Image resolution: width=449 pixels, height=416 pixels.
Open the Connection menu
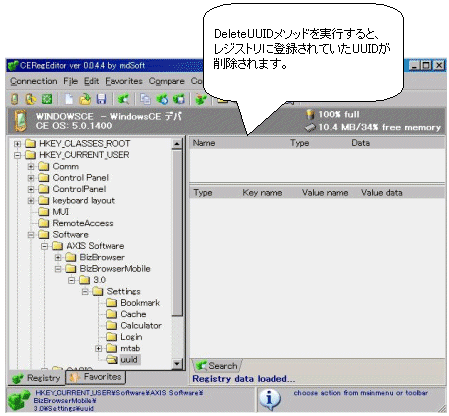[34, 81]
